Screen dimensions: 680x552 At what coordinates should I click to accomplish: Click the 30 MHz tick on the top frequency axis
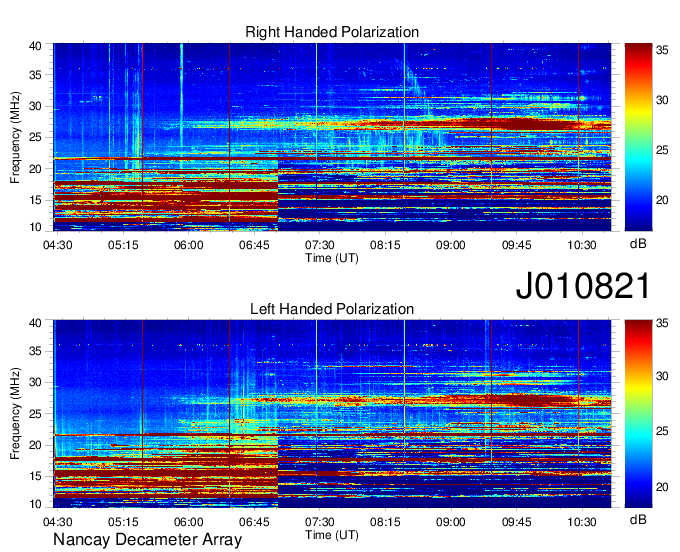[x=35, y=106]
